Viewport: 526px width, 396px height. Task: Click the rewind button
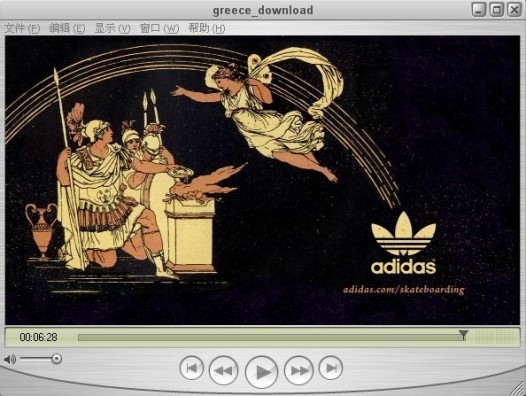(223, 371)
